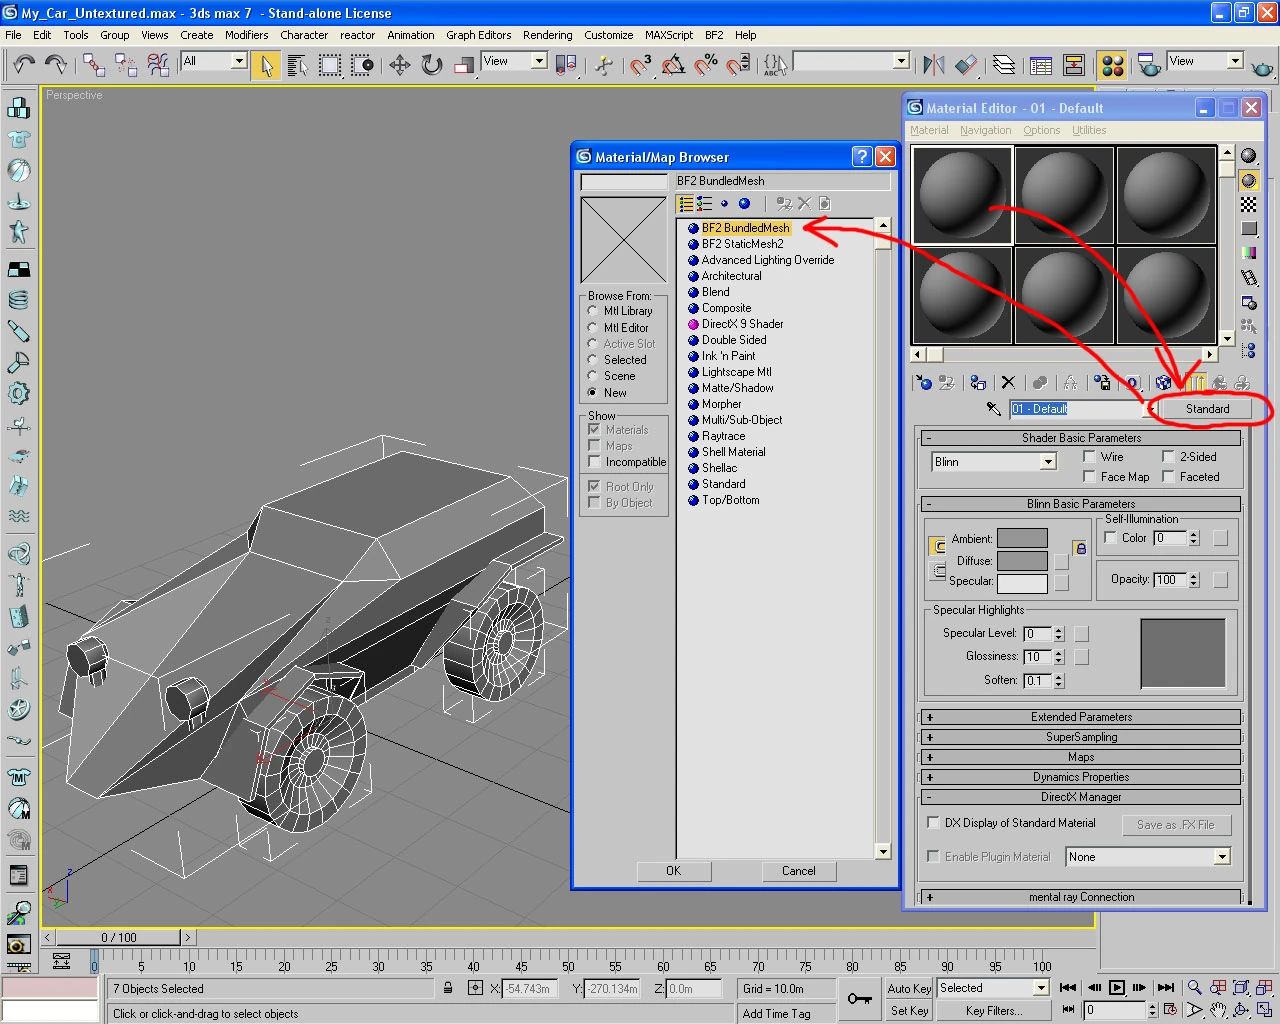The width and height of the screenshot is (1280, 1024).
Task: Expand the Extended Parameters rollout
Action: point(1081,717)
